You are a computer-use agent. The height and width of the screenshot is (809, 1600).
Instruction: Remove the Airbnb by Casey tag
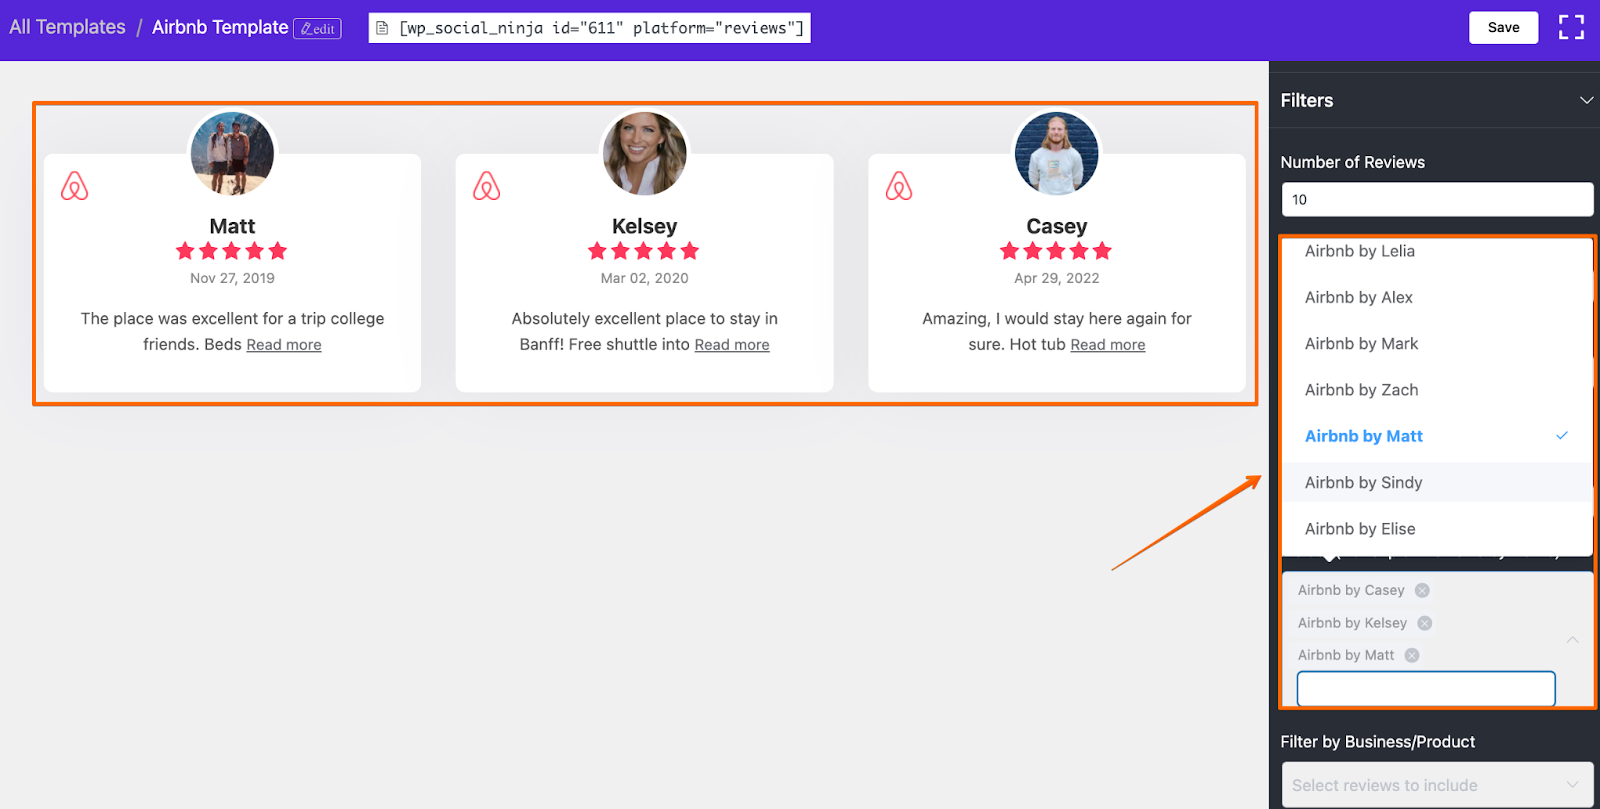click(x=1422, y=590)
